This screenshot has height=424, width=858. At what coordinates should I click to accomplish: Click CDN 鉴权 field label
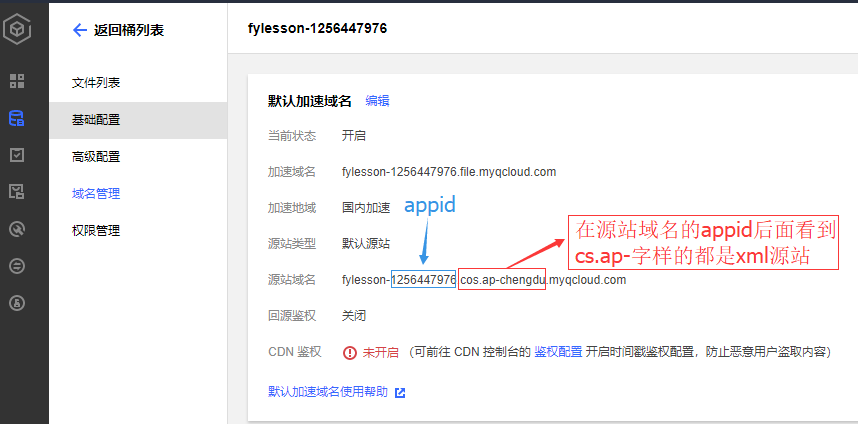(x=294, y=352)
